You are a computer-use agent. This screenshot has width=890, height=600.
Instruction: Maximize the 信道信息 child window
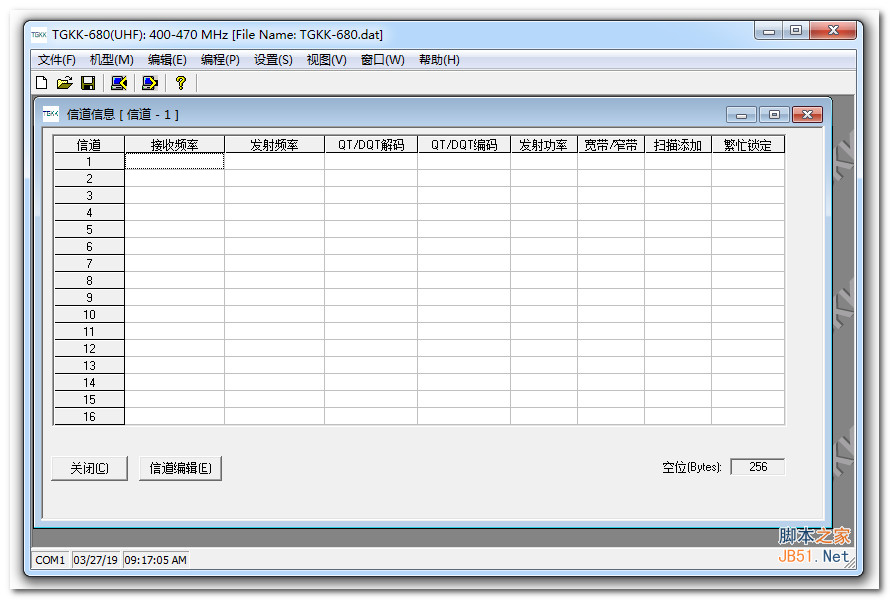774,115
